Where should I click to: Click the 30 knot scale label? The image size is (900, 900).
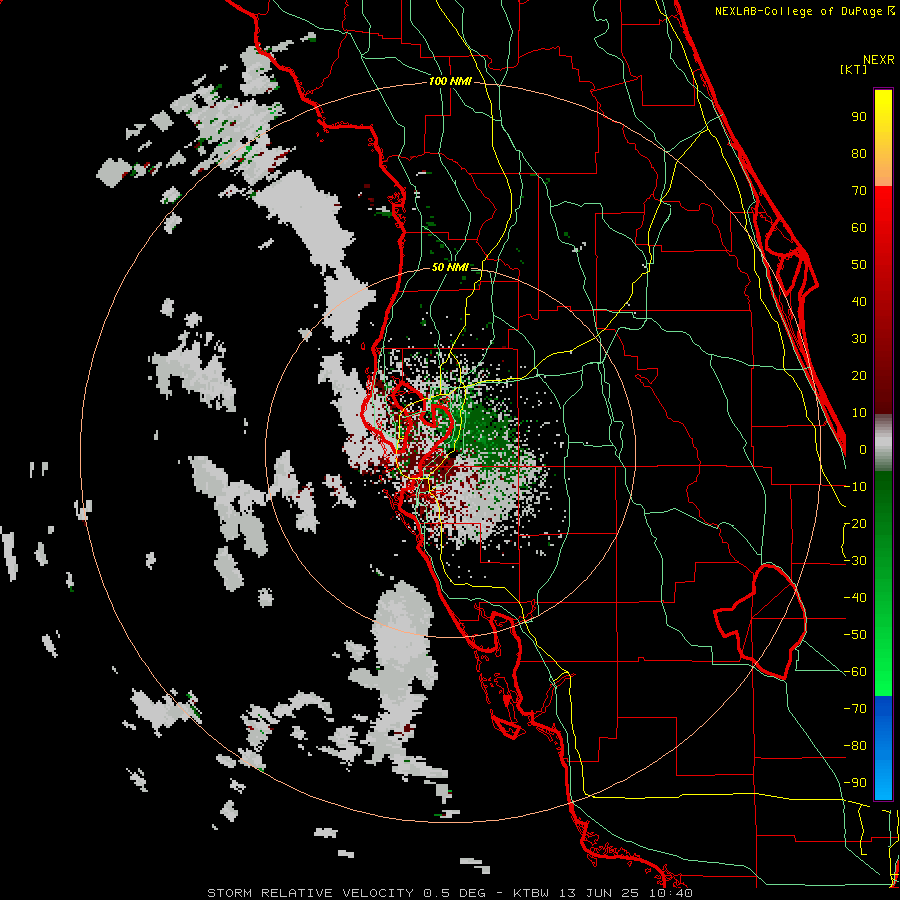coord(859,339)
